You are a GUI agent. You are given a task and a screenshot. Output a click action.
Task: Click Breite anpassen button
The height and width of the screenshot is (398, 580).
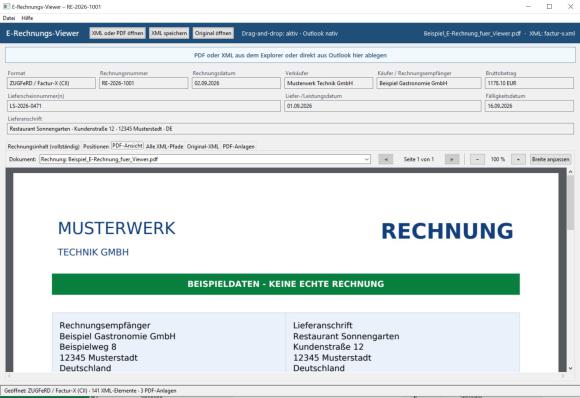(550, 159)
